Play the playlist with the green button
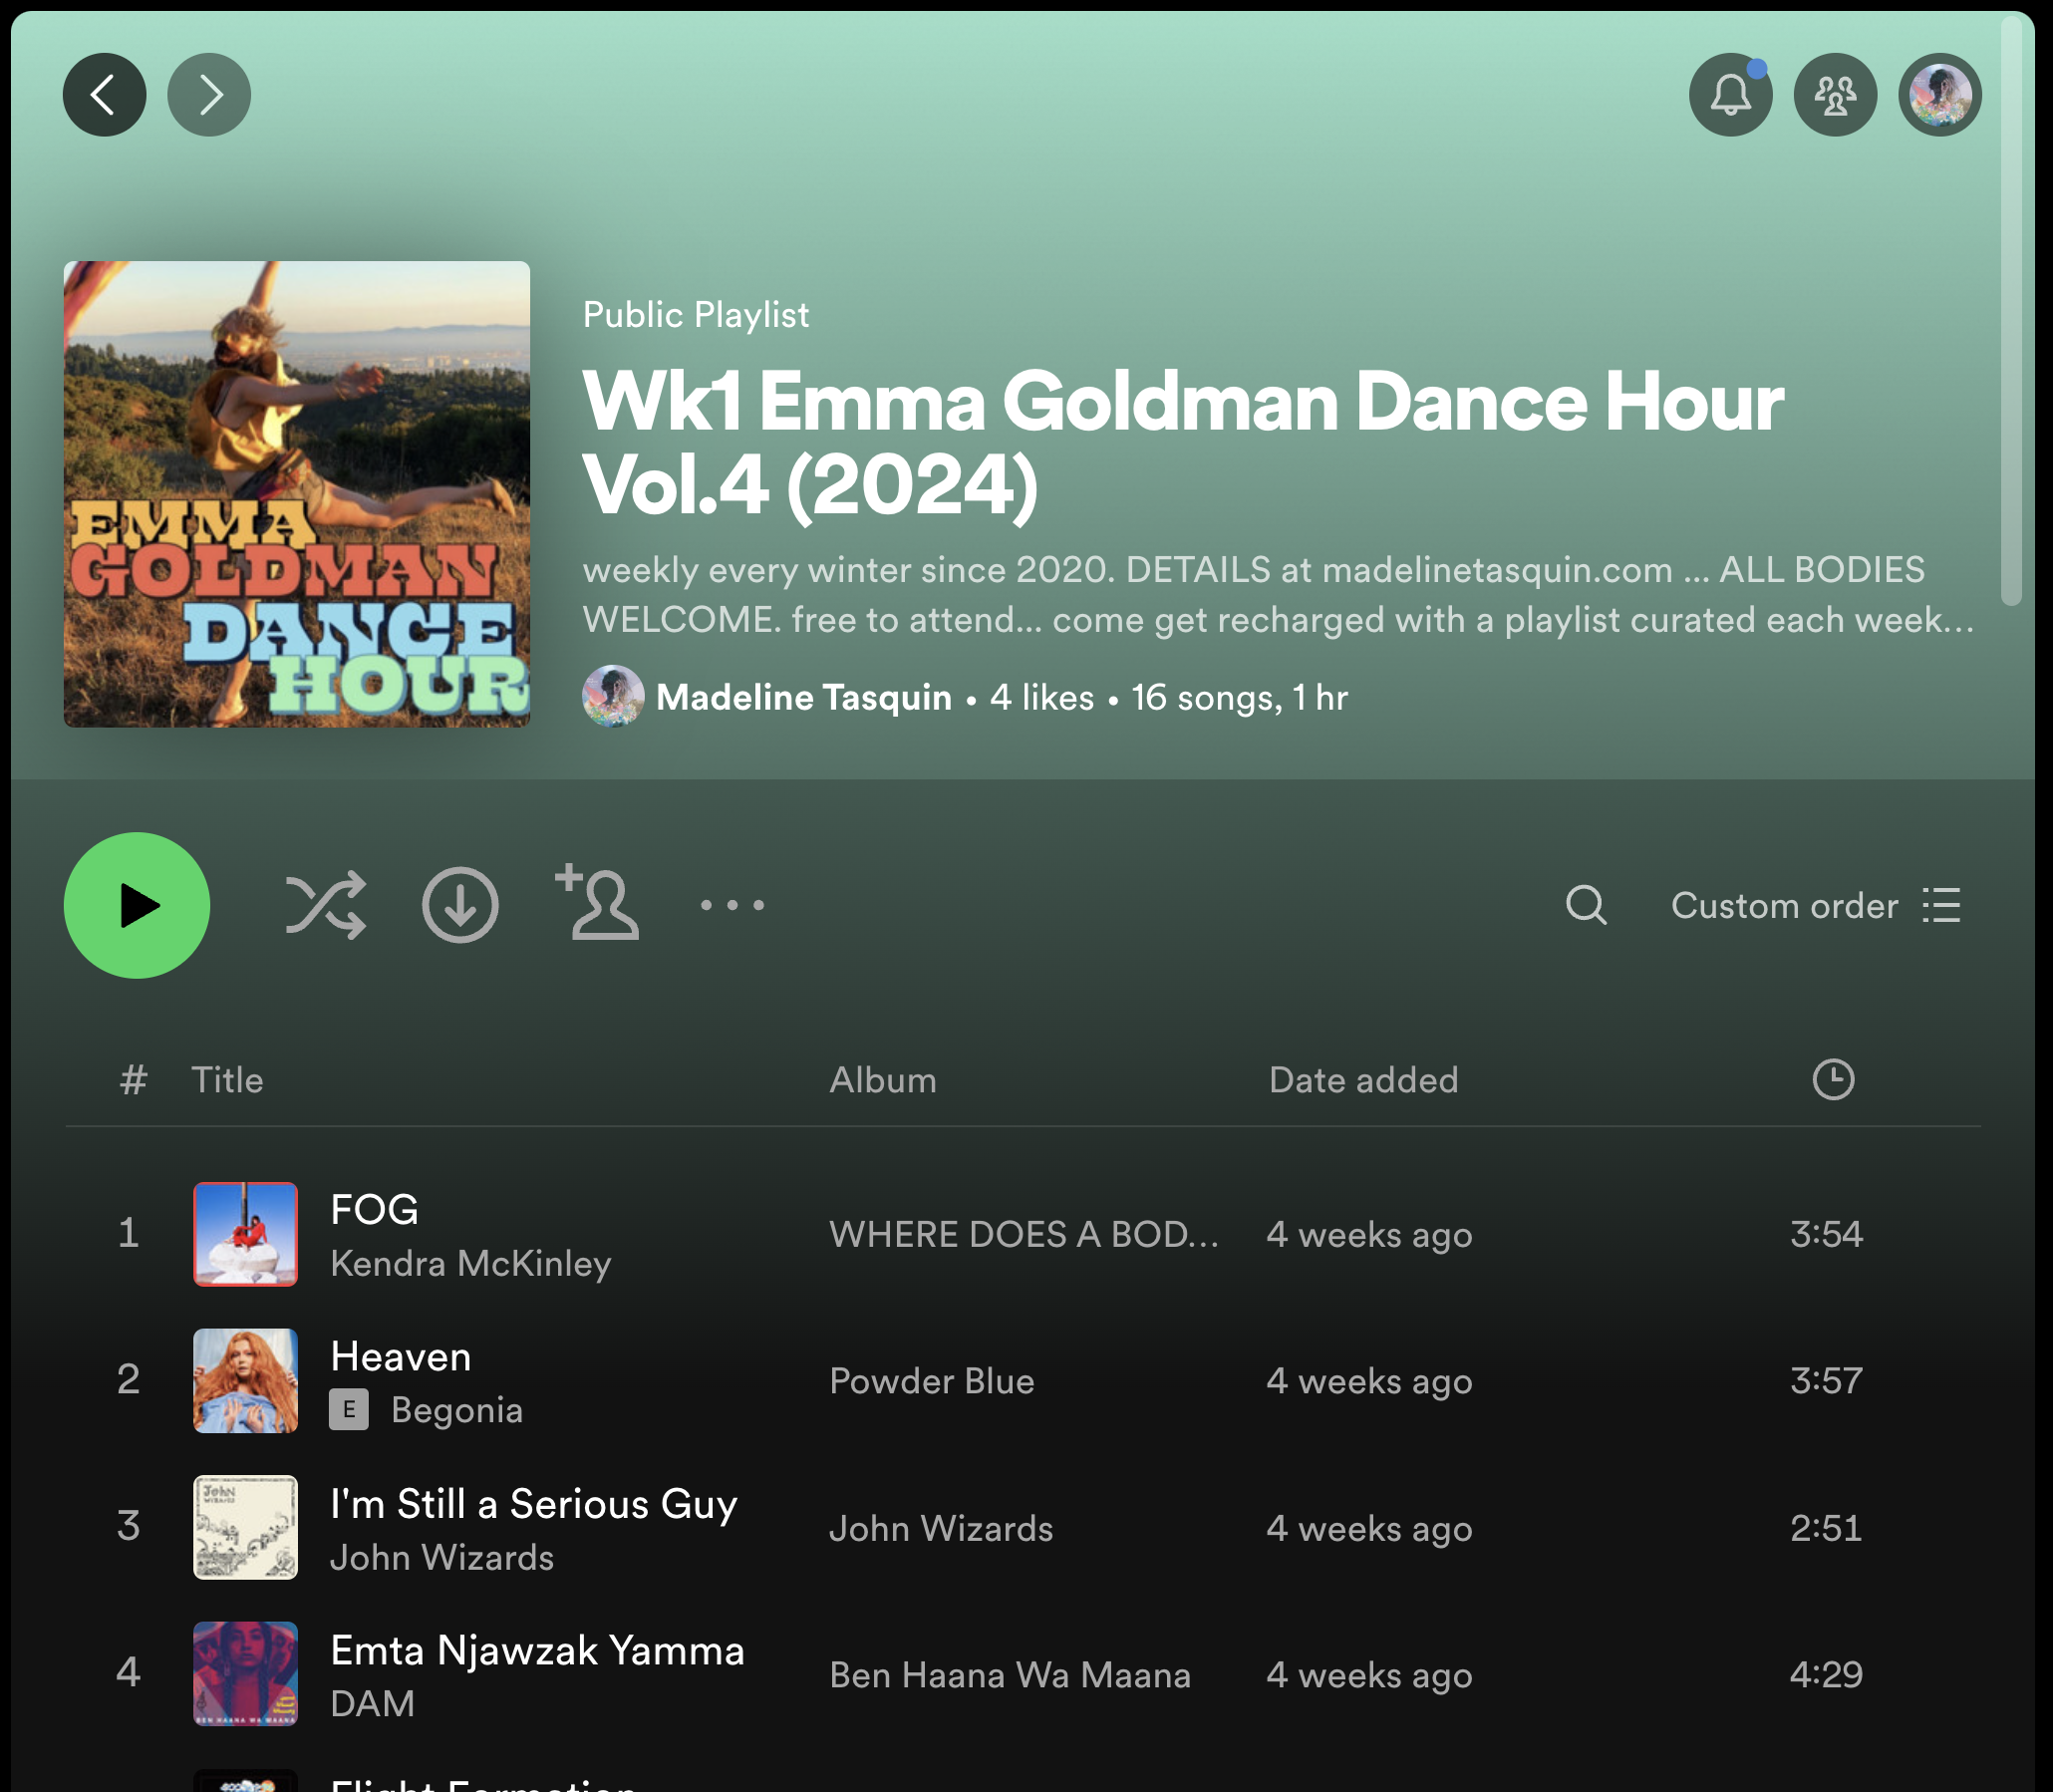2053x1792 pixels. (137, 906)
